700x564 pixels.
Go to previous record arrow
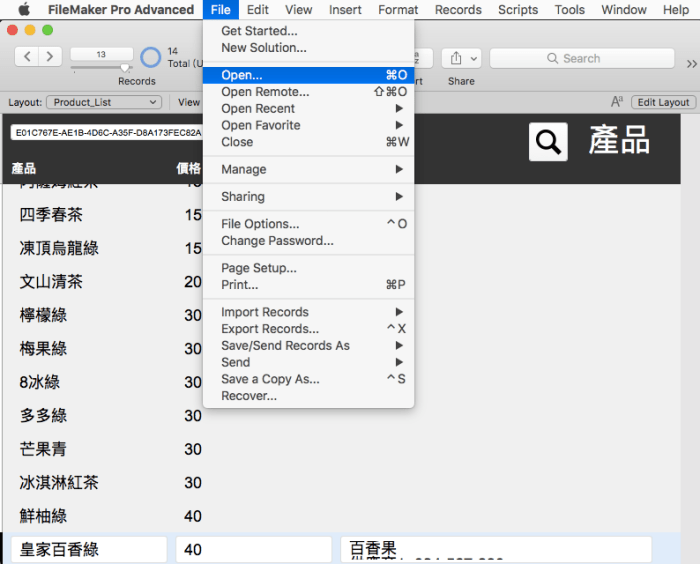pyautogui.click(x=28, y=57)
